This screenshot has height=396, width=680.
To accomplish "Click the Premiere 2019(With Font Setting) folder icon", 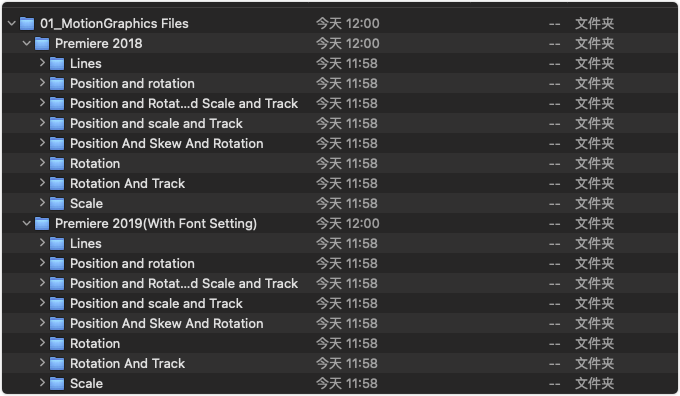I will pos(42,223).
